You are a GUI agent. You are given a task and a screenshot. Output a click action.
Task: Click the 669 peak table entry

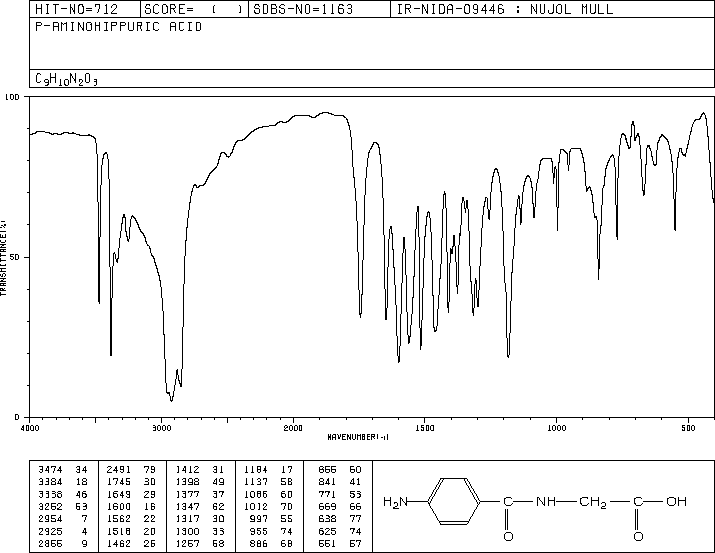pos(340,506)
